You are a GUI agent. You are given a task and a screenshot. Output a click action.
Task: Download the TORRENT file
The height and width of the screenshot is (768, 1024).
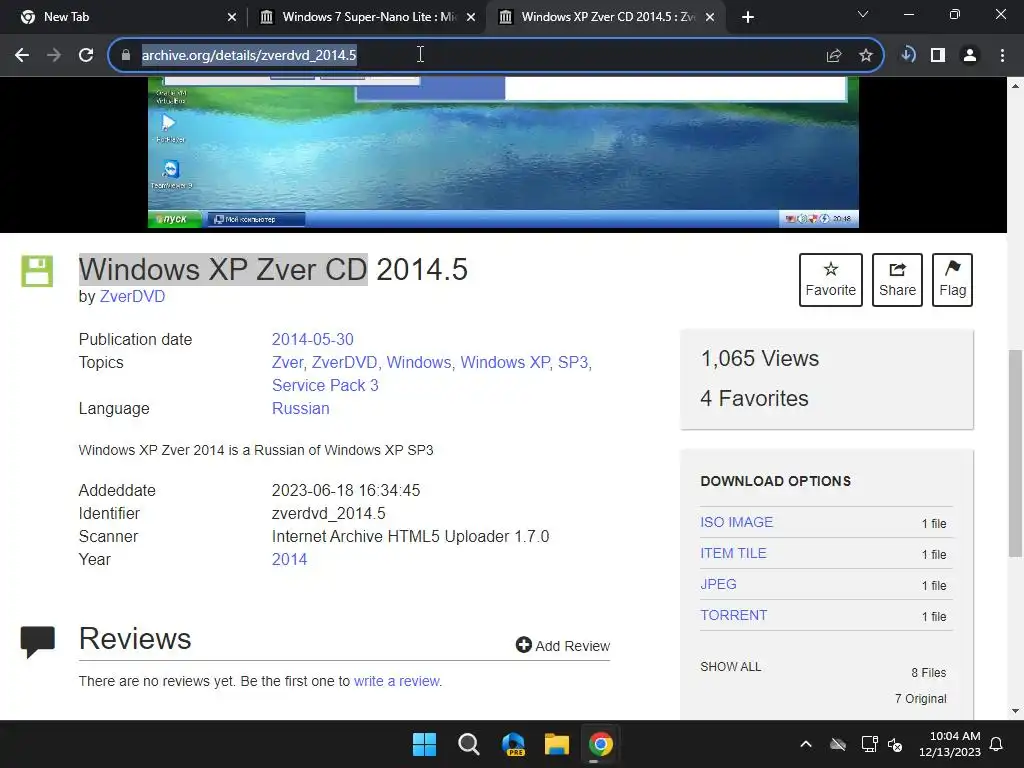[733, 615]
